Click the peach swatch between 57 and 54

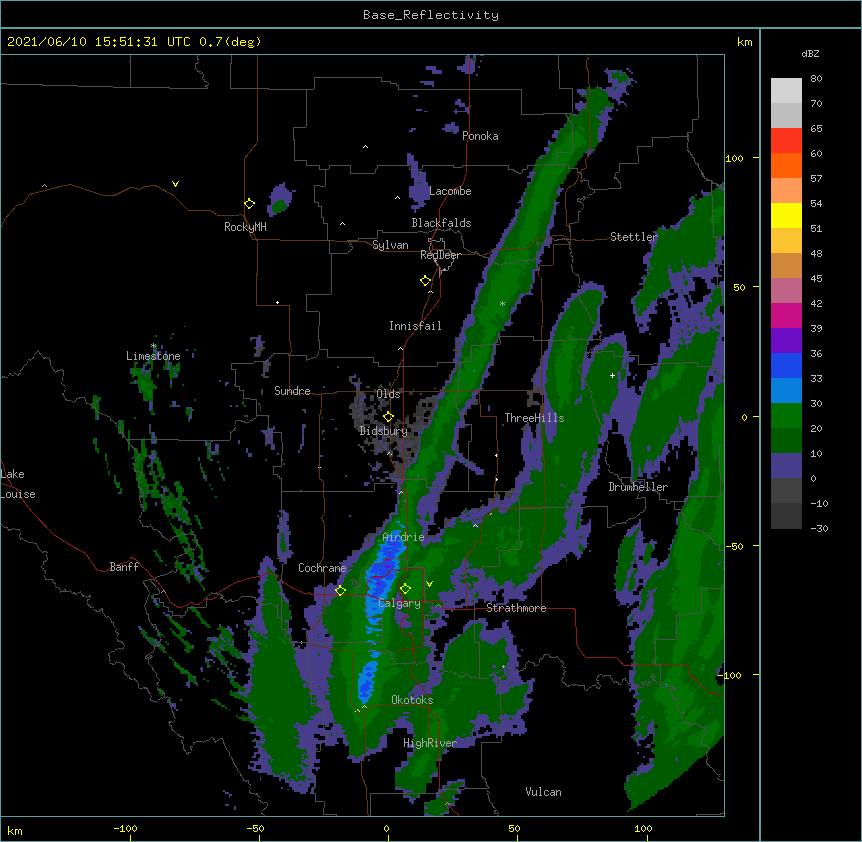(x=786, y=191)
